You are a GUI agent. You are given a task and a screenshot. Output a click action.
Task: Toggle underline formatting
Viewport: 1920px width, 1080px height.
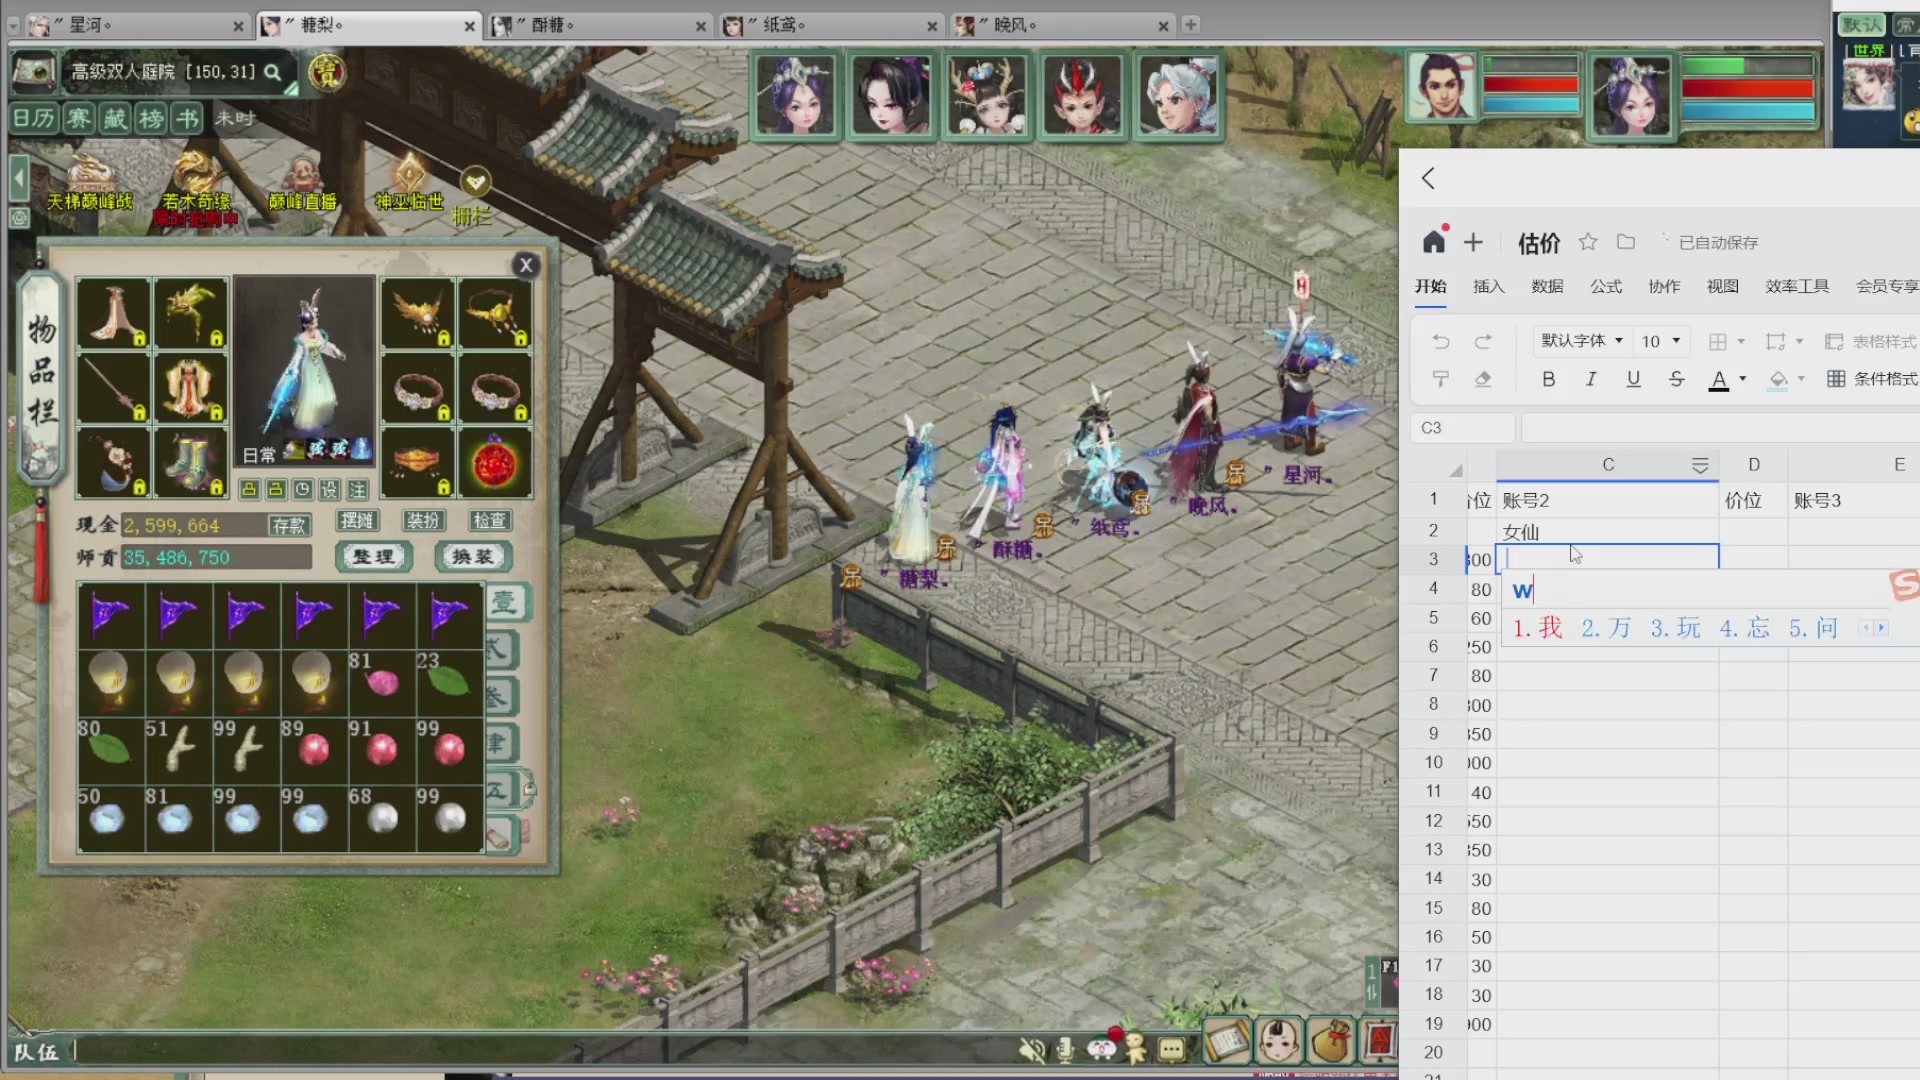click(1633, 379)
